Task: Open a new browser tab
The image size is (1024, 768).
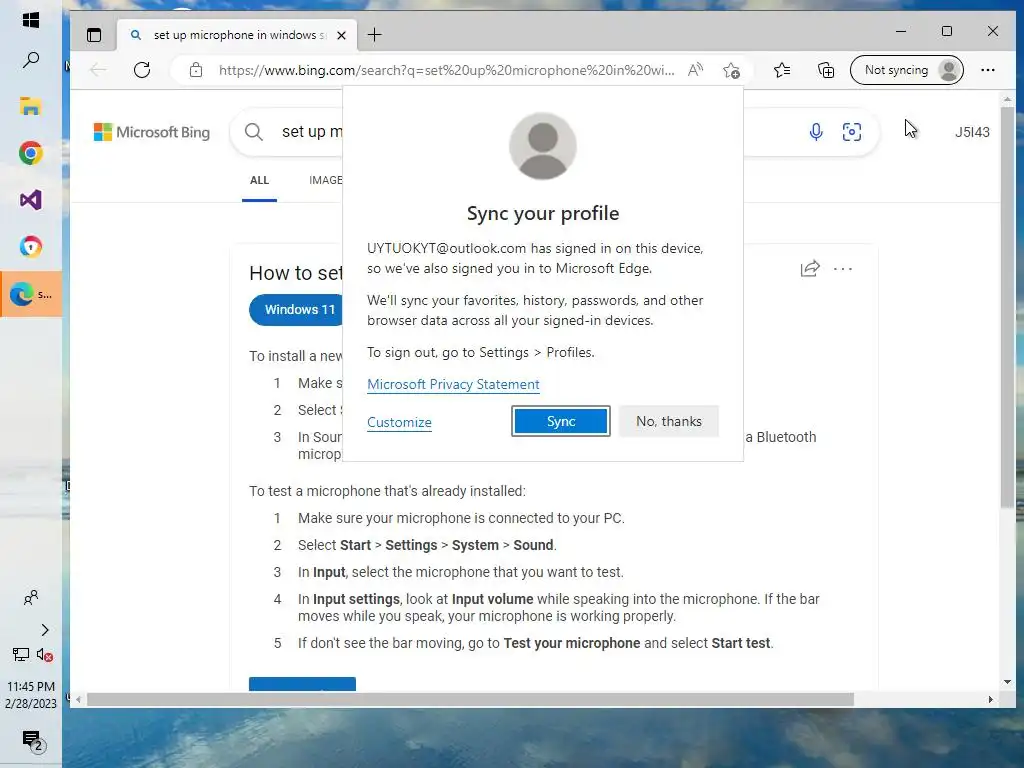Action: tap(374, 35)
